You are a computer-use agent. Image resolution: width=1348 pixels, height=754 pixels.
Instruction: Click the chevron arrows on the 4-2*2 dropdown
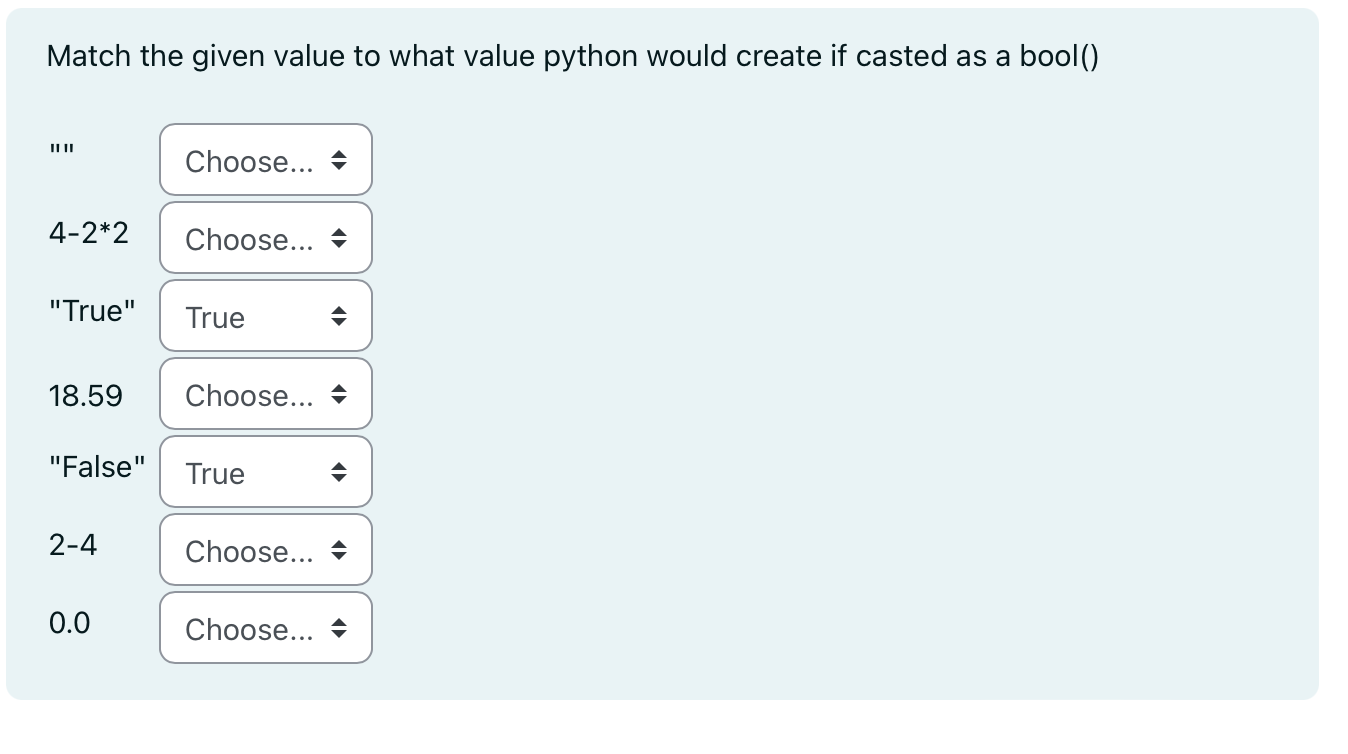pyautogui.click(x=340, y=237)
